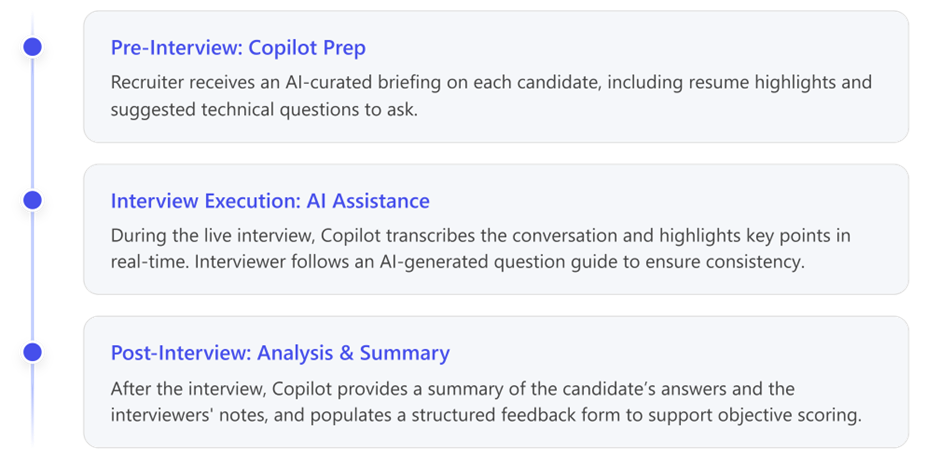Select the Interview Execution card description text
Image resolution: width=940 pixels, height=456 pixels.
480,249
